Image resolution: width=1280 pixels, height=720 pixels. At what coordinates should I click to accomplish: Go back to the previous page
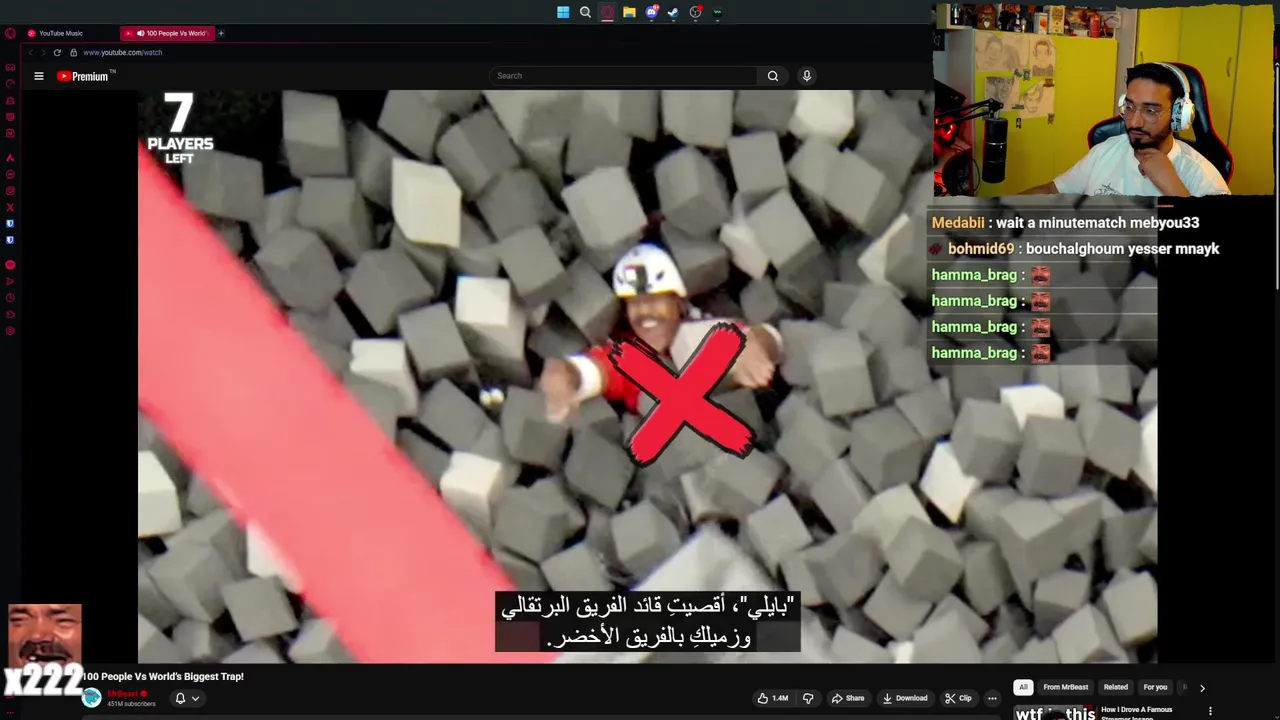[x=31, y=52]
